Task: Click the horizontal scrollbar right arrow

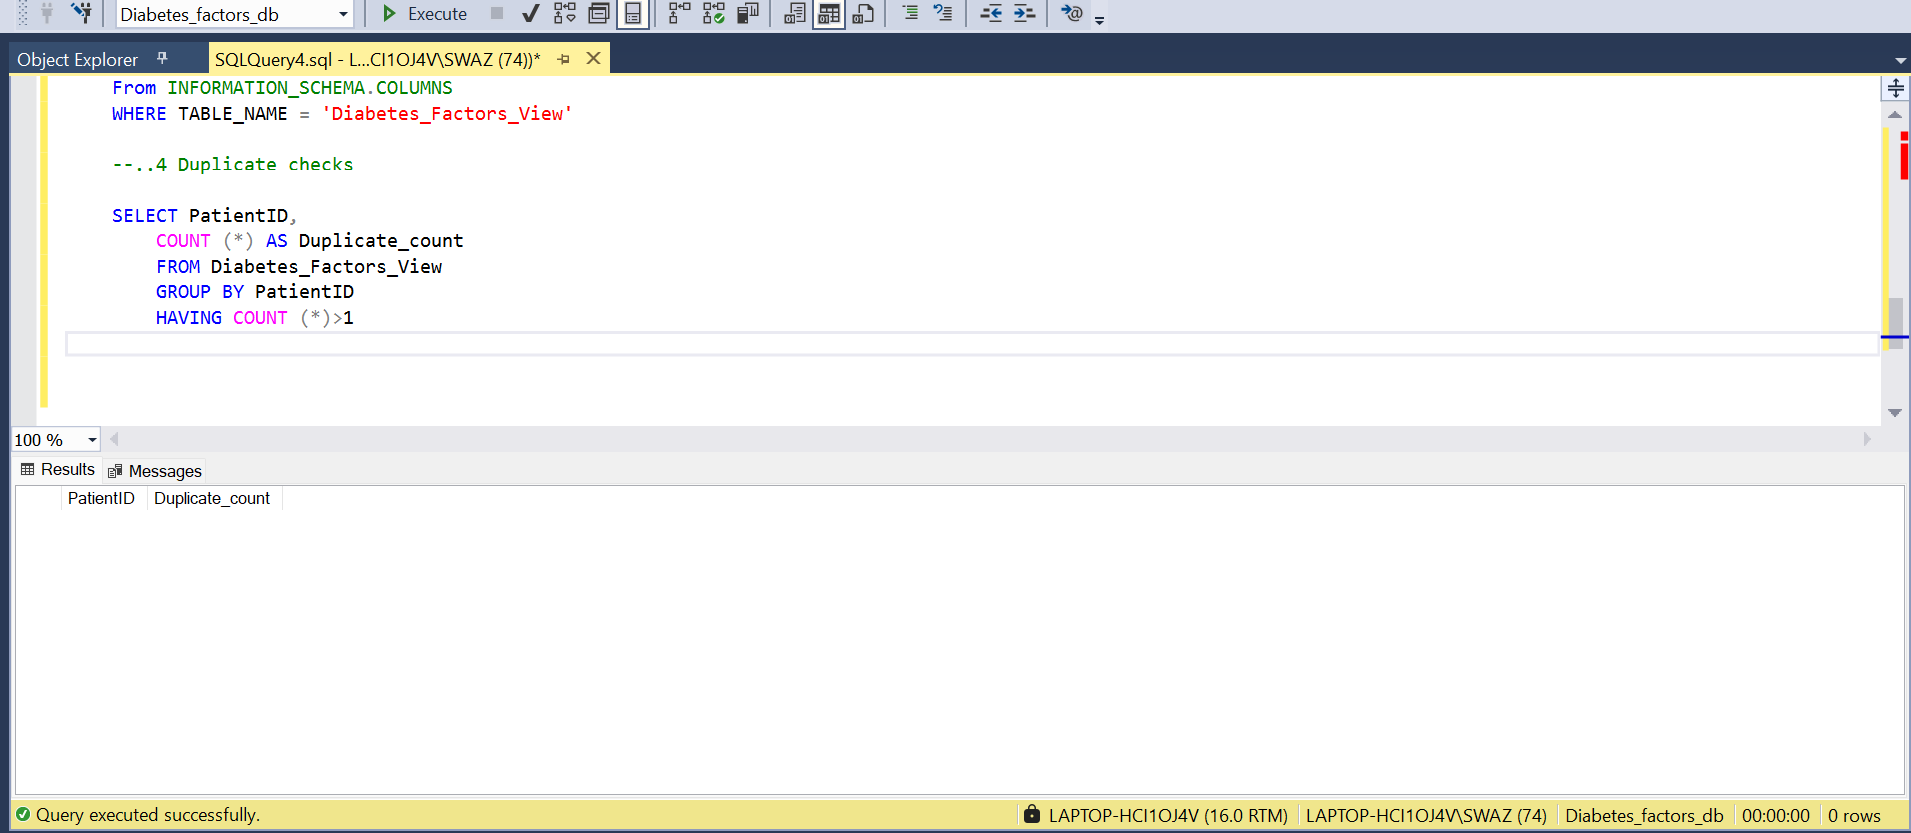Action: click(x=1867, y=439)
